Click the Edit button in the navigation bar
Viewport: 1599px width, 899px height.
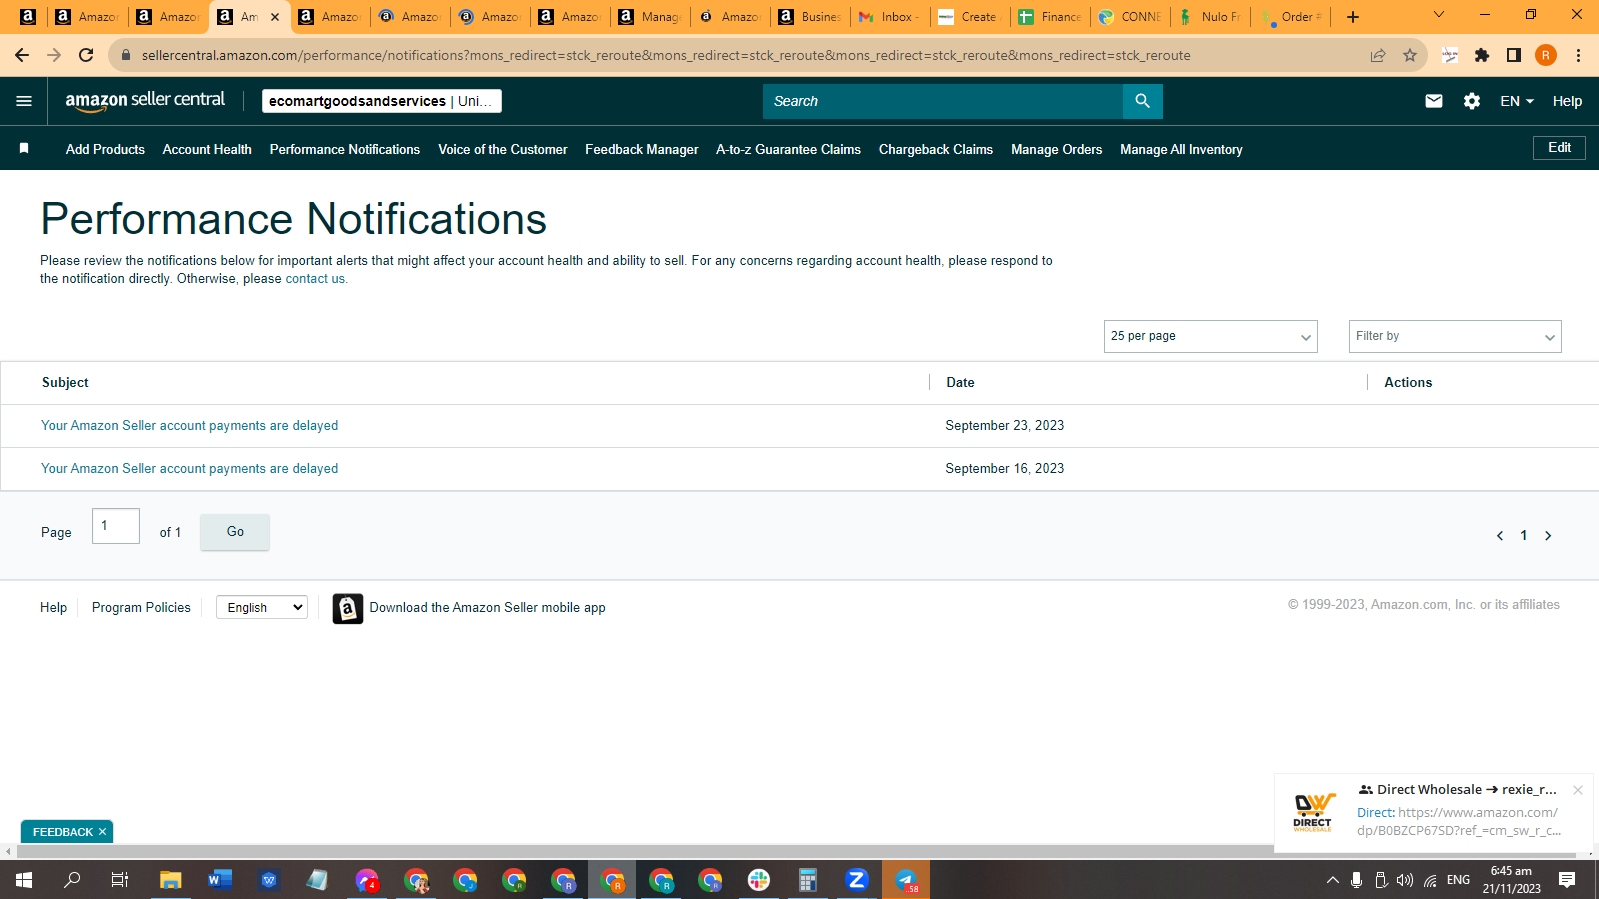tap(1559, 148)
